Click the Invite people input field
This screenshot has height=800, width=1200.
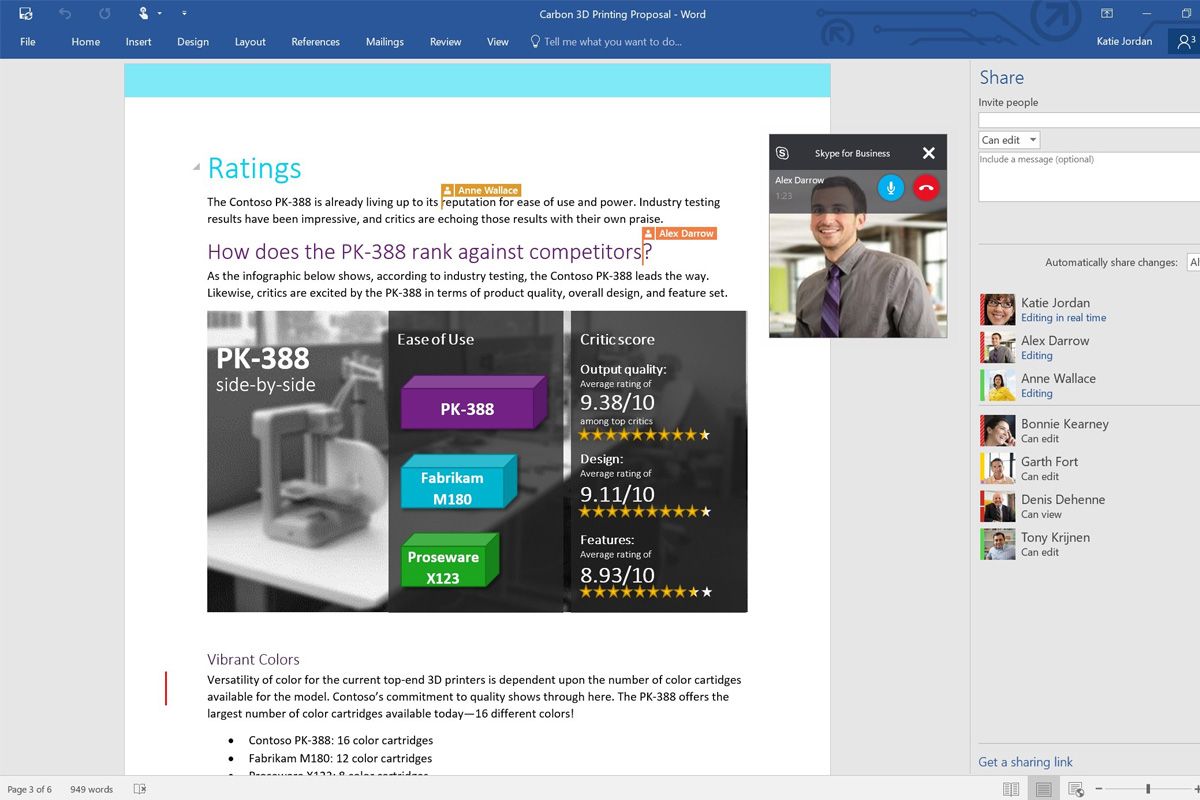[x=1089, y=120]
